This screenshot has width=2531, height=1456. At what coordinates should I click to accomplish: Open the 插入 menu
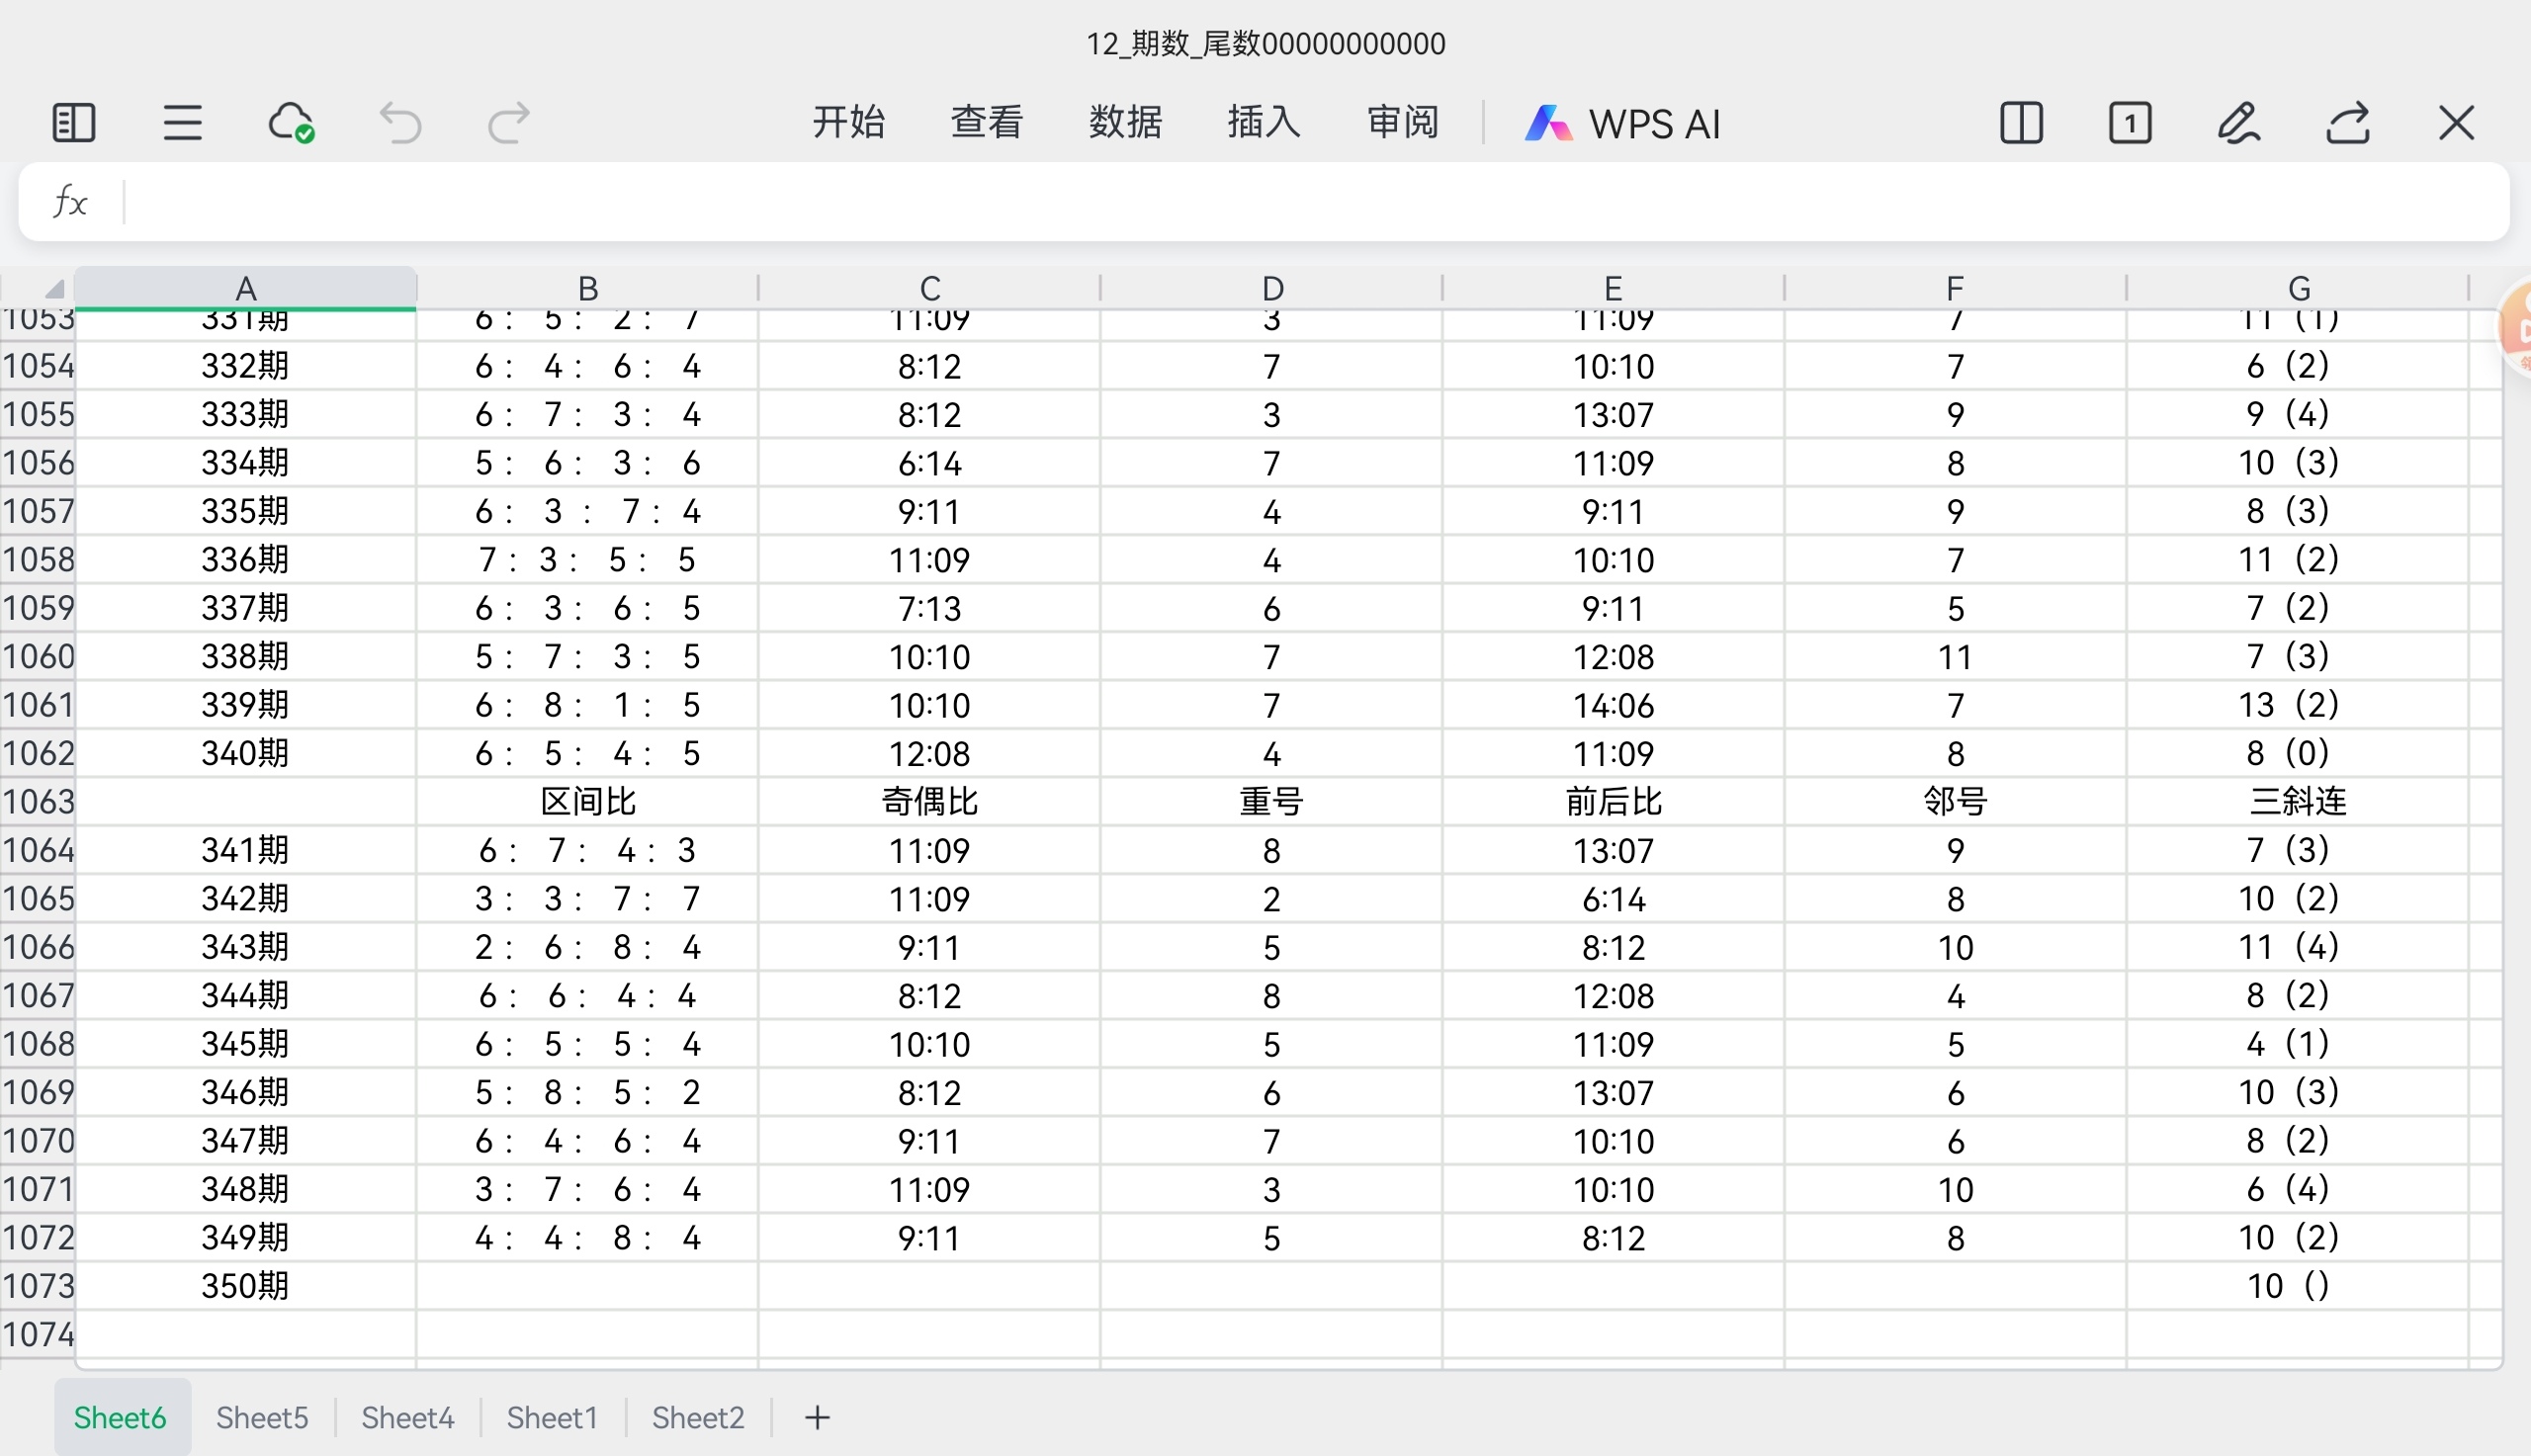pyautogui.click(x=1264, y=122)
